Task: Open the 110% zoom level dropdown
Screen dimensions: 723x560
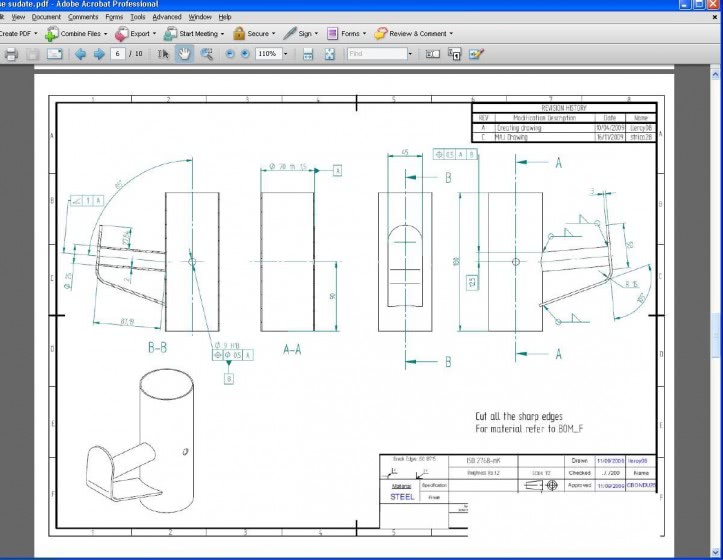Action: click(x=286, y=54)
